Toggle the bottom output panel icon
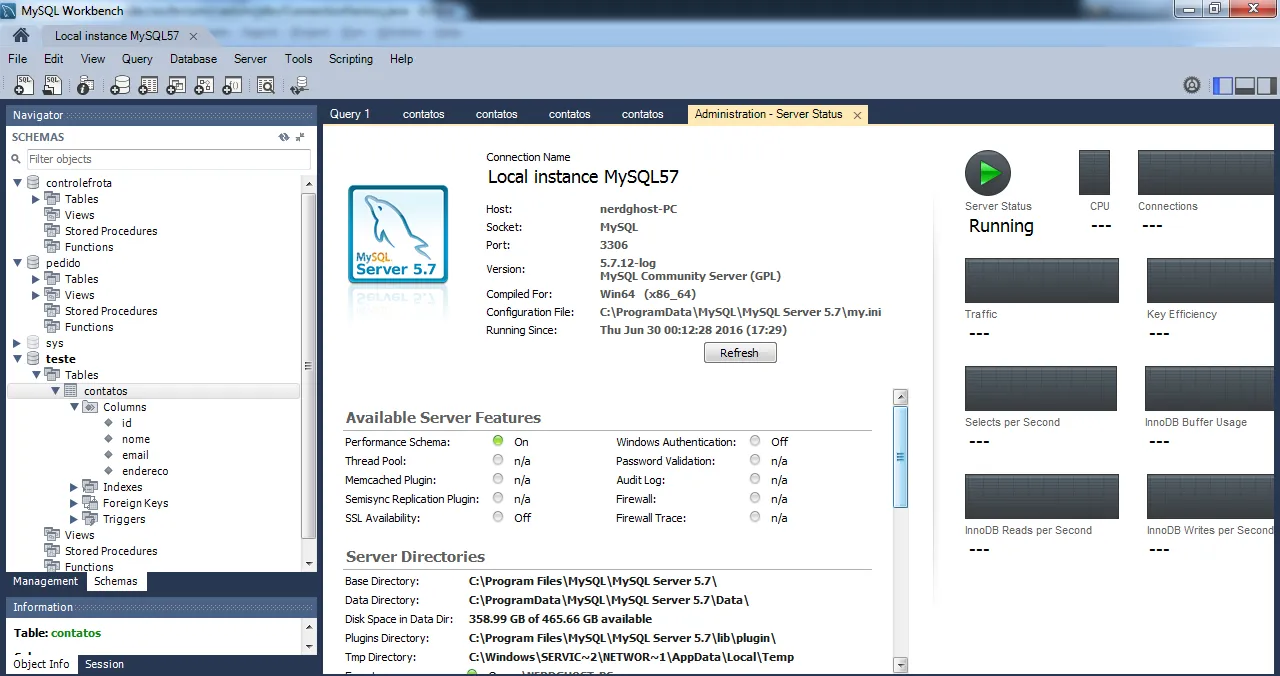The height and width of the screenshot is (676, 1280). pyautogui.click(x=1245, y=86)
